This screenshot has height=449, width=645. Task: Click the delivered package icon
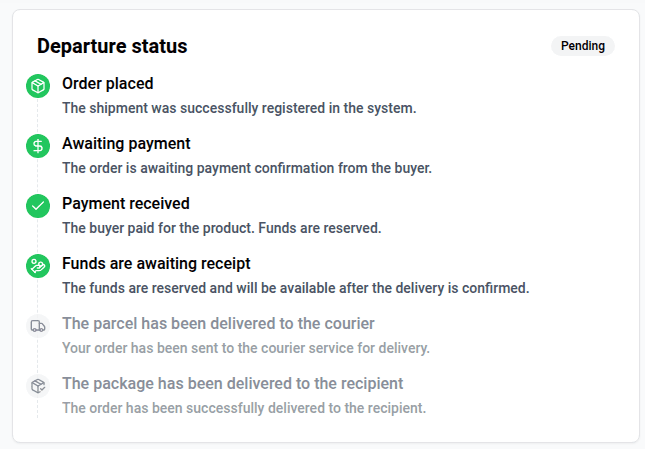38,386
